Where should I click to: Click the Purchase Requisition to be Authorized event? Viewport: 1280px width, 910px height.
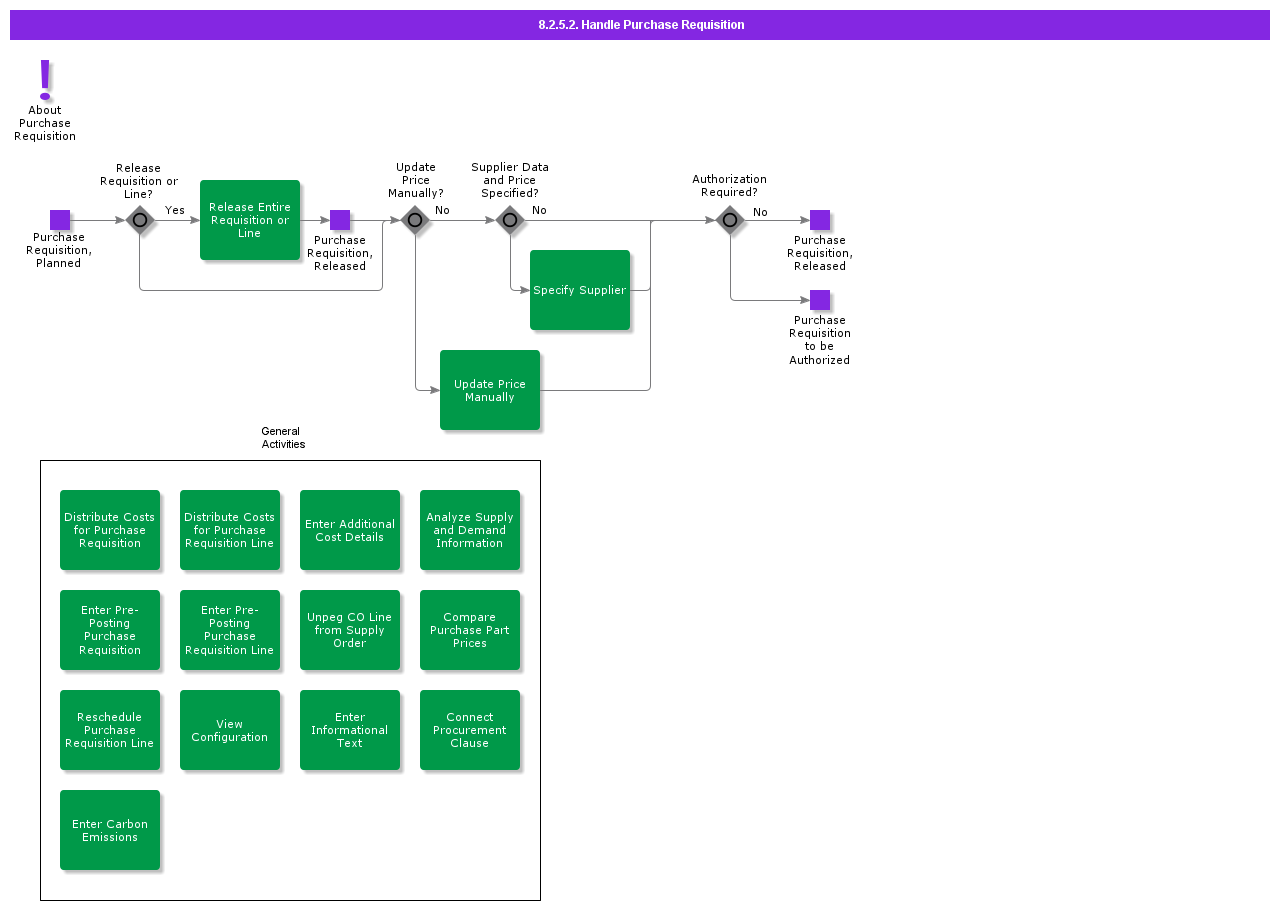click(820, 300)
